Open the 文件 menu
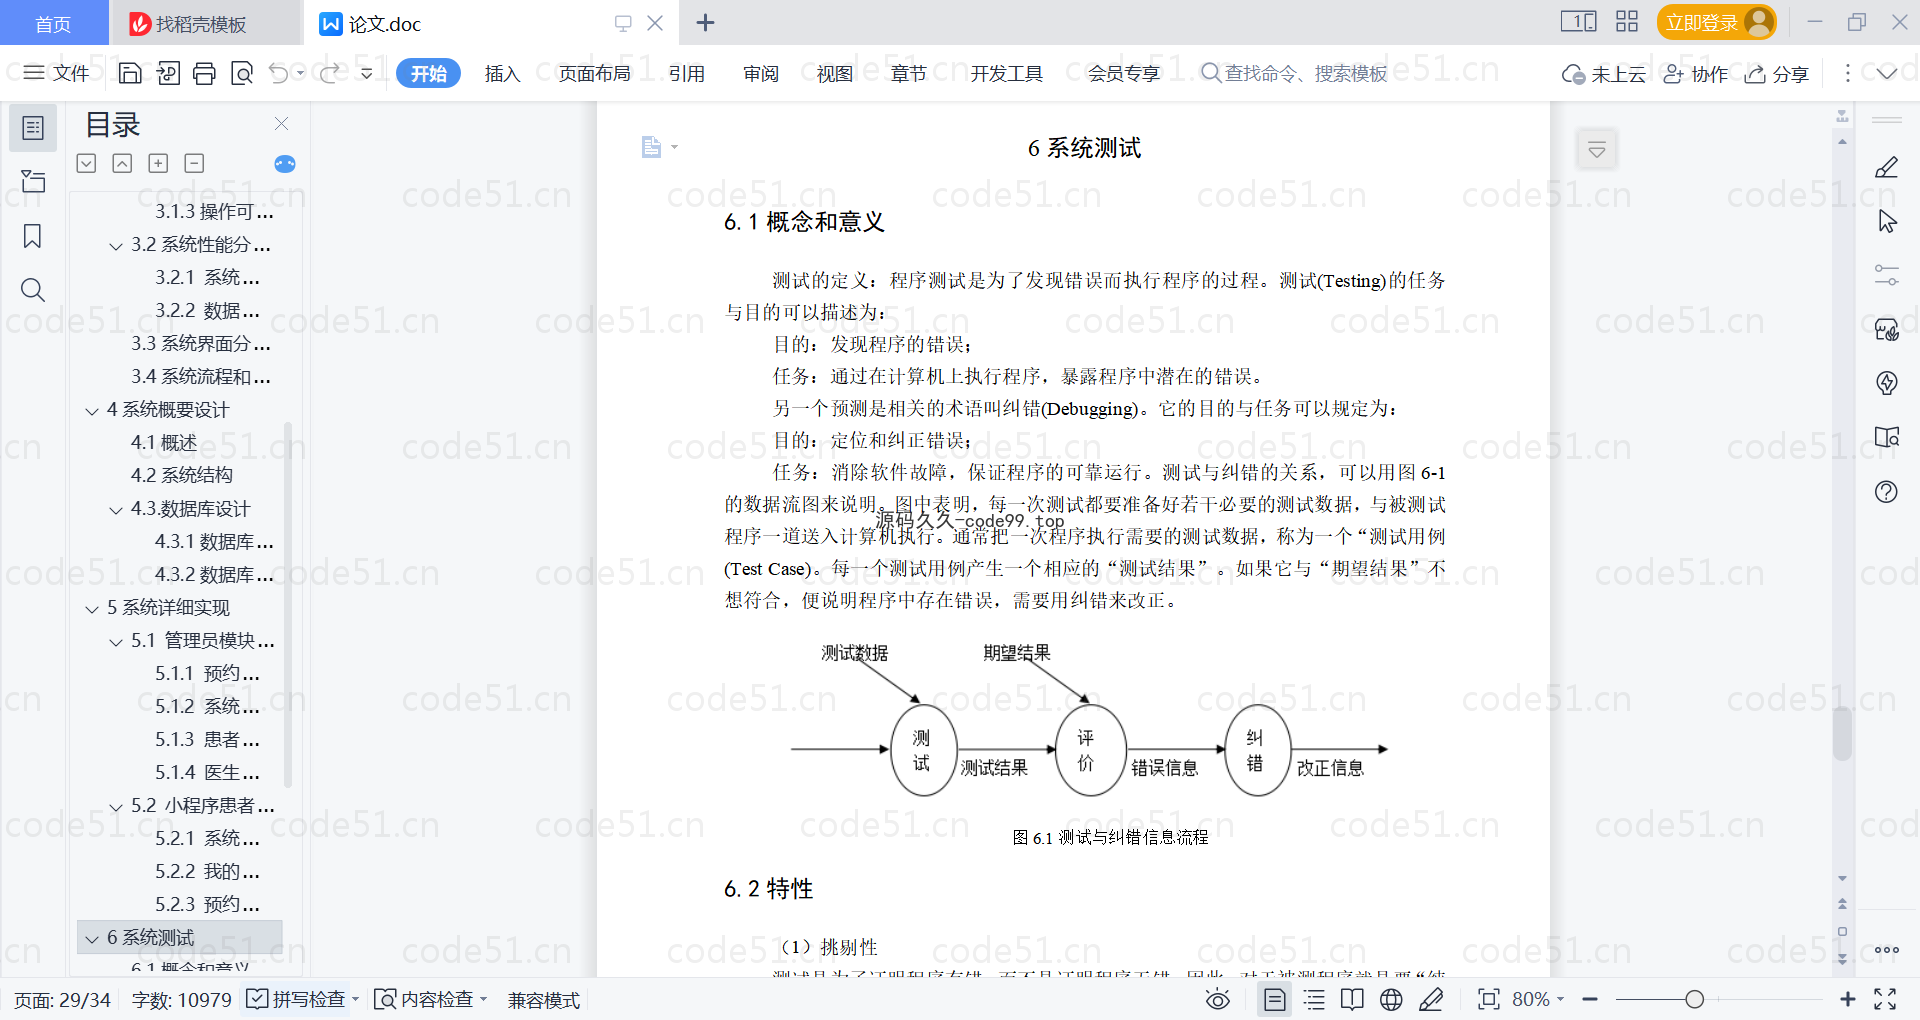 56,73
